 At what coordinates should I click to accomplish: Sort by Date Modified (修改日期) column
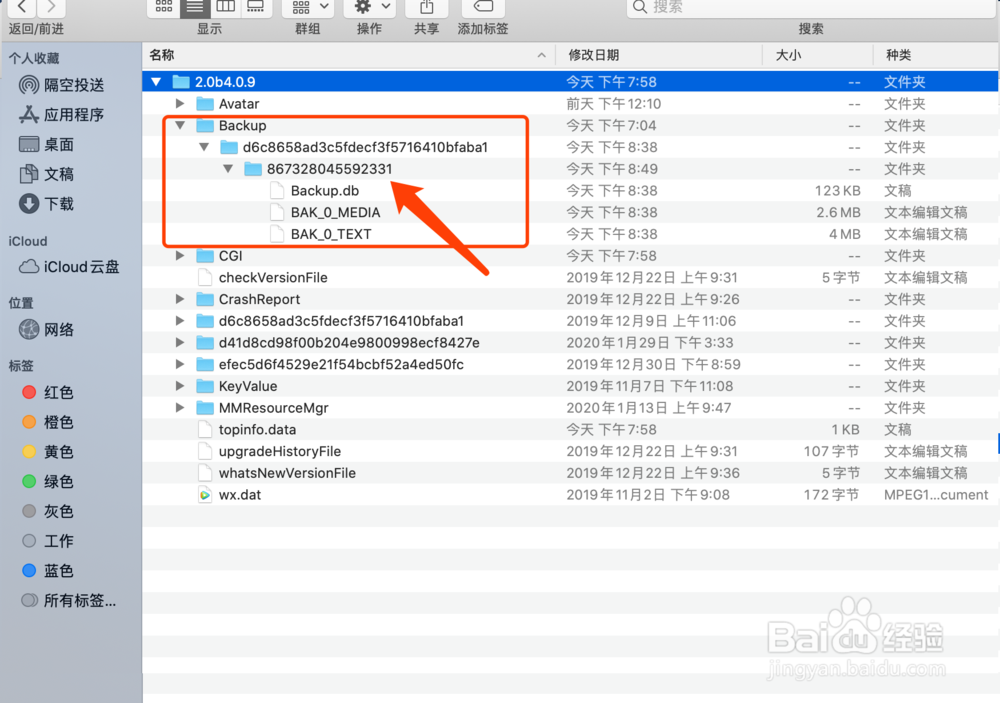tap(659, 55)
